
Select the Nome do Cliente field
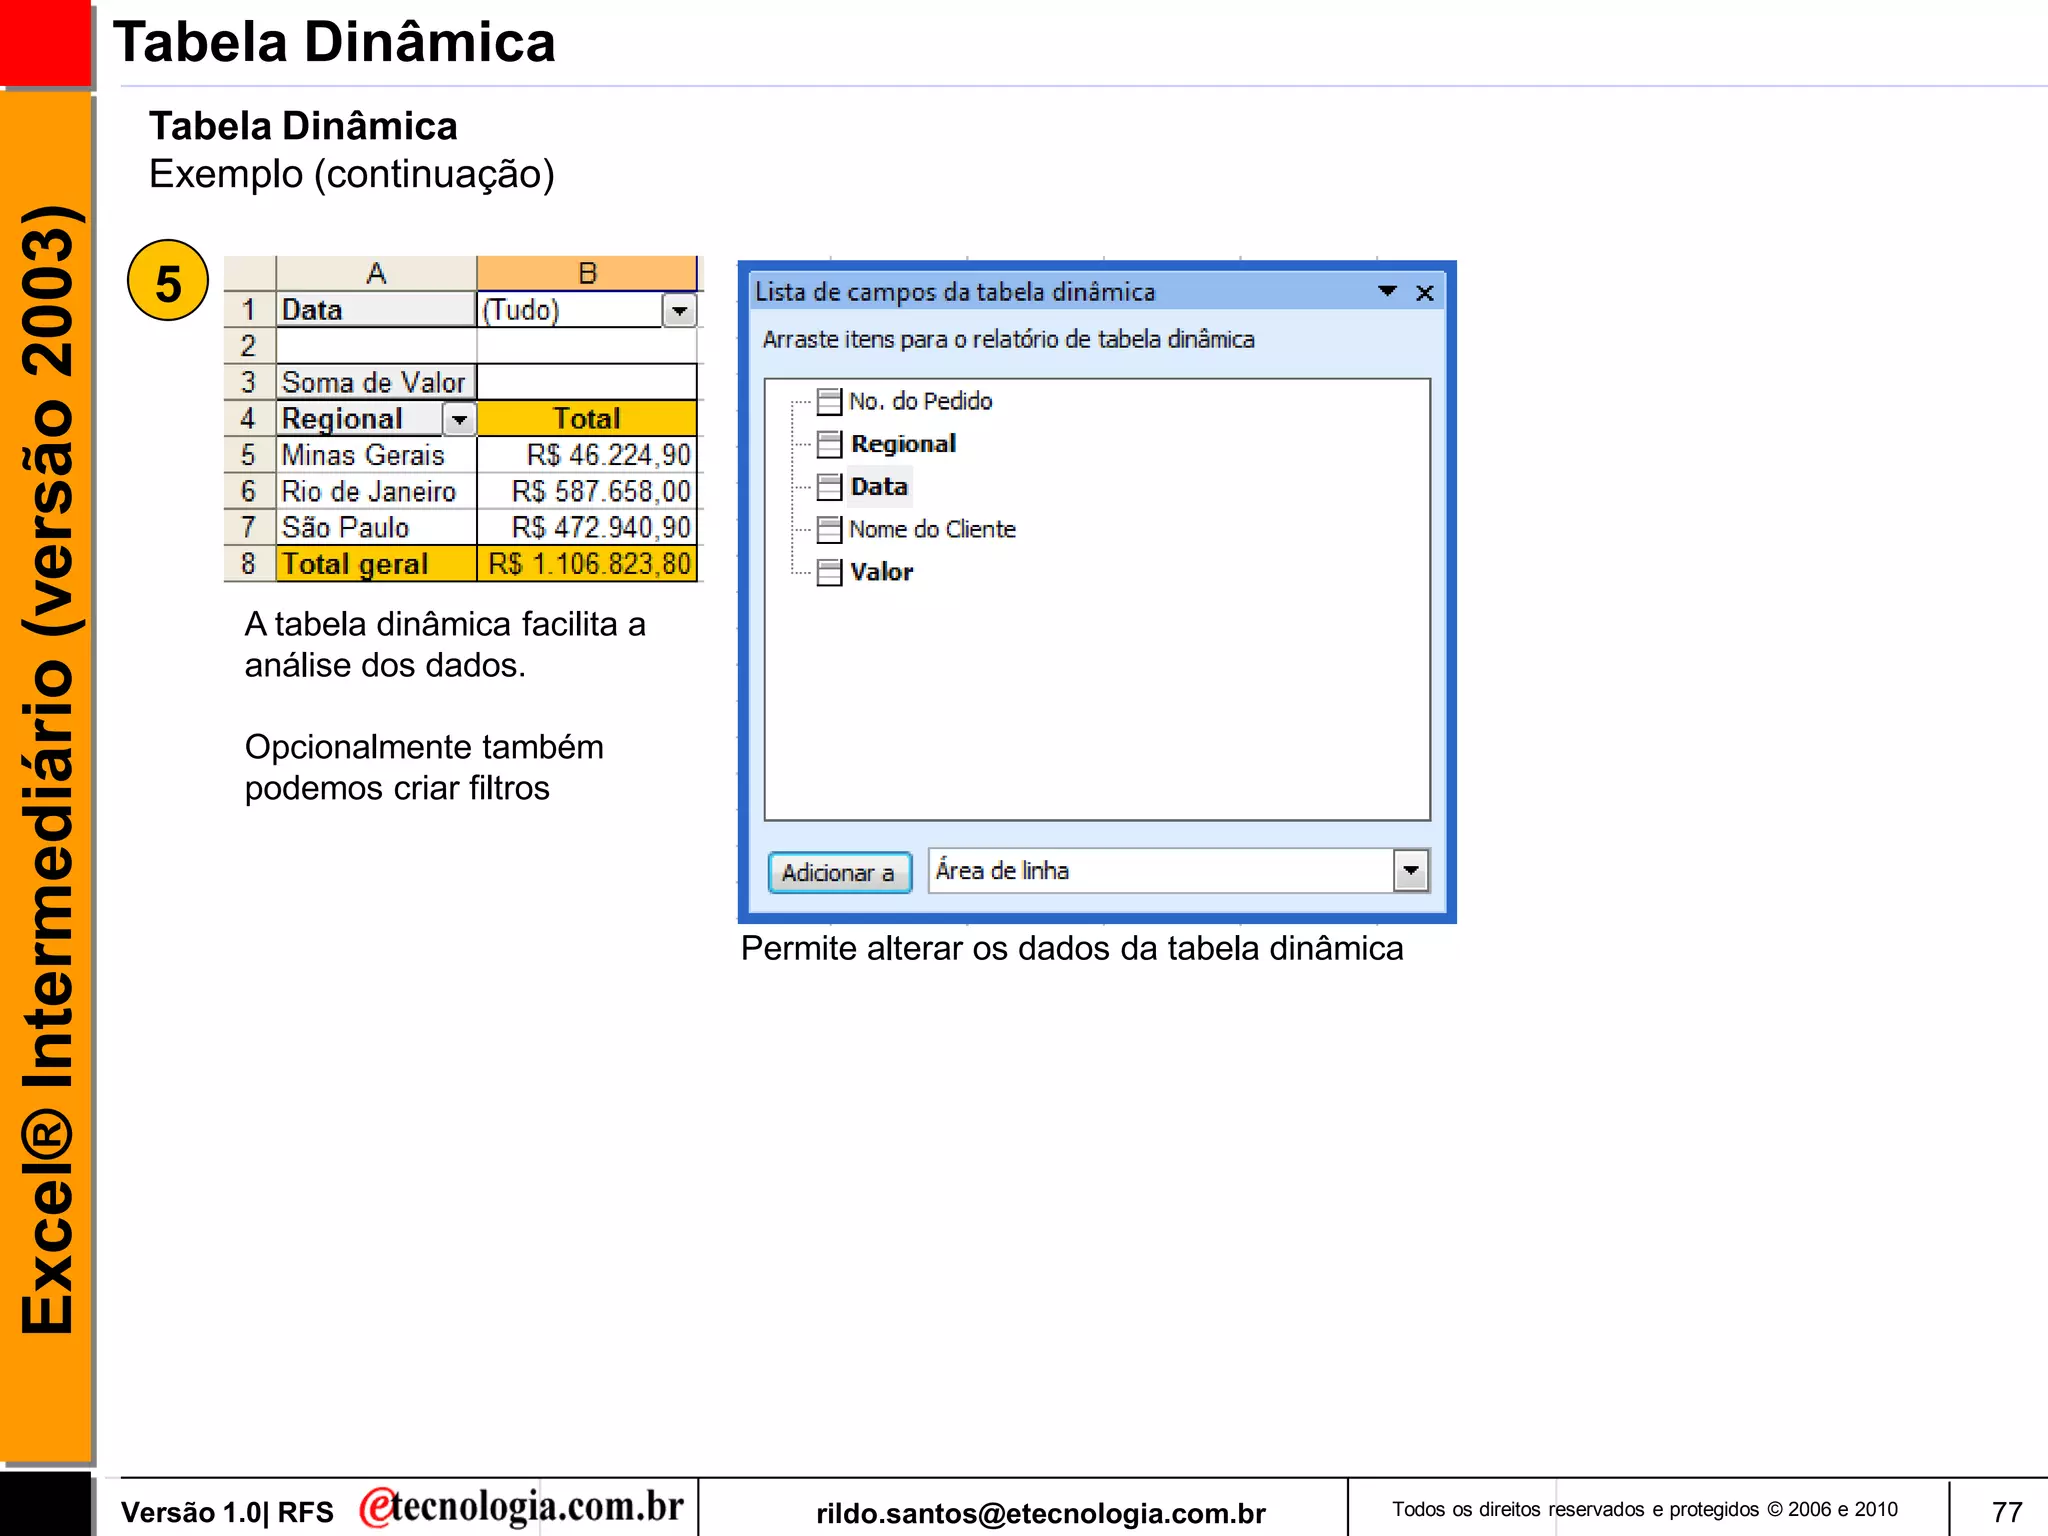coord(932,529)
